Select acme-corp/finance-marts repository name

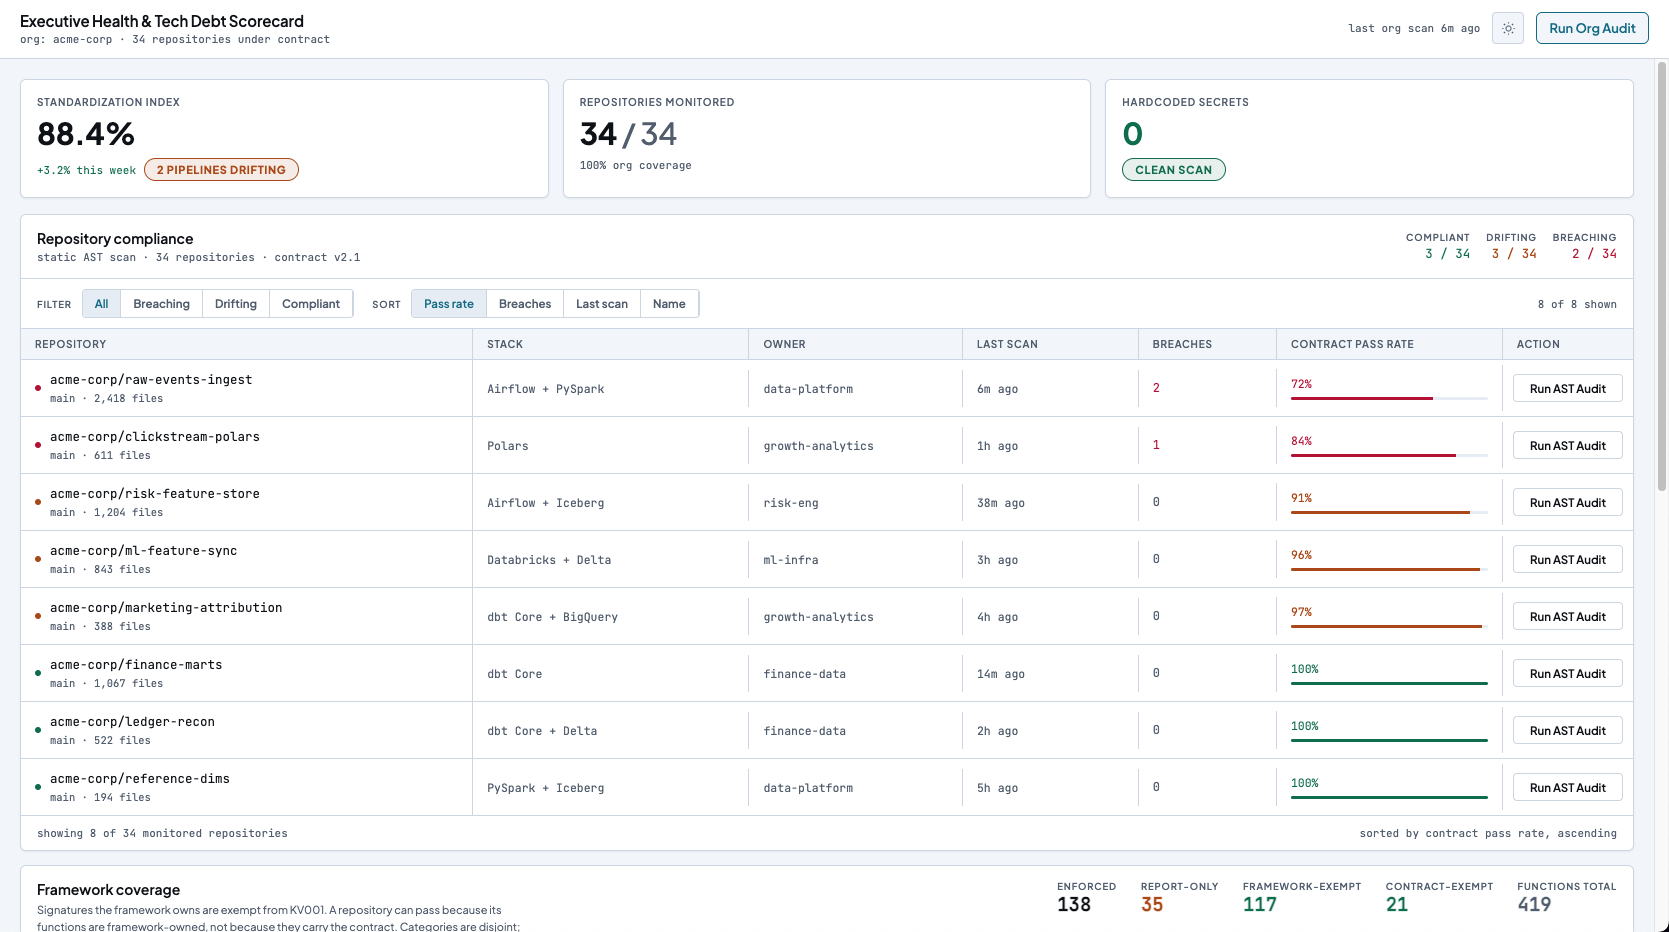[136, 665]
